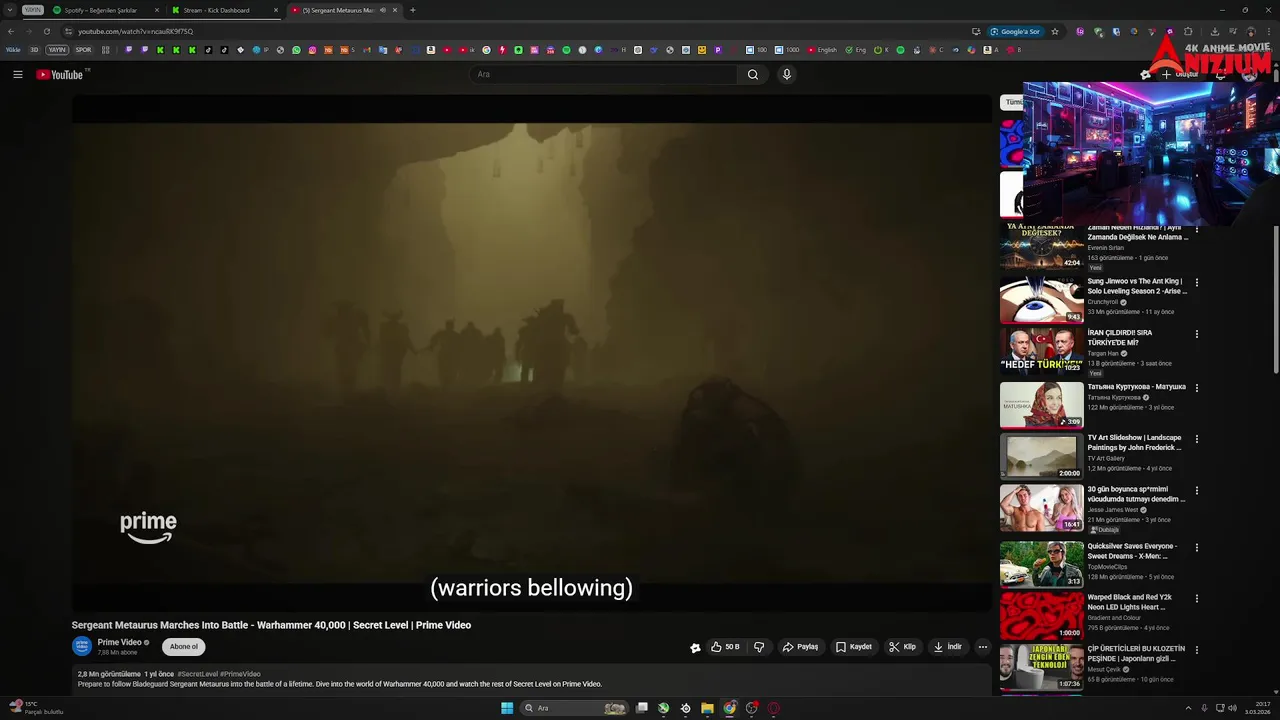Open options for 30 gün boyunca video

click(x=1197, y=491)
